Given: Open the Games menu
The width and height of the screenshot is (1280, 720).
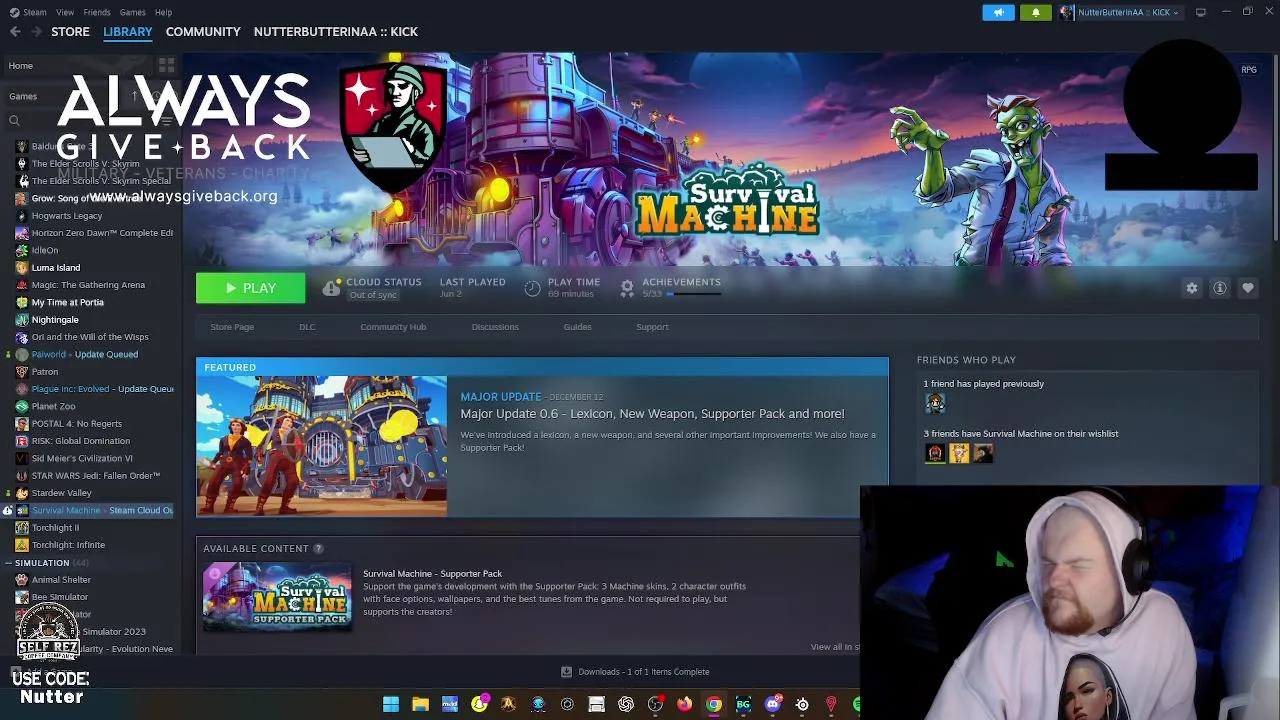Looking at the screenshot, I should tap(132, 12).
